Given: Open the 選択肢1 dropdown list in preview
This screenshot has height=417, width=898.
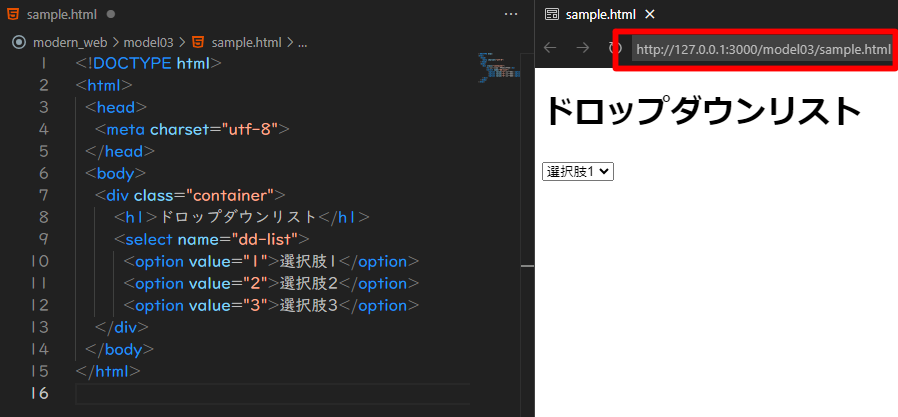Looking at the screenshot, I should pos(578,172).
